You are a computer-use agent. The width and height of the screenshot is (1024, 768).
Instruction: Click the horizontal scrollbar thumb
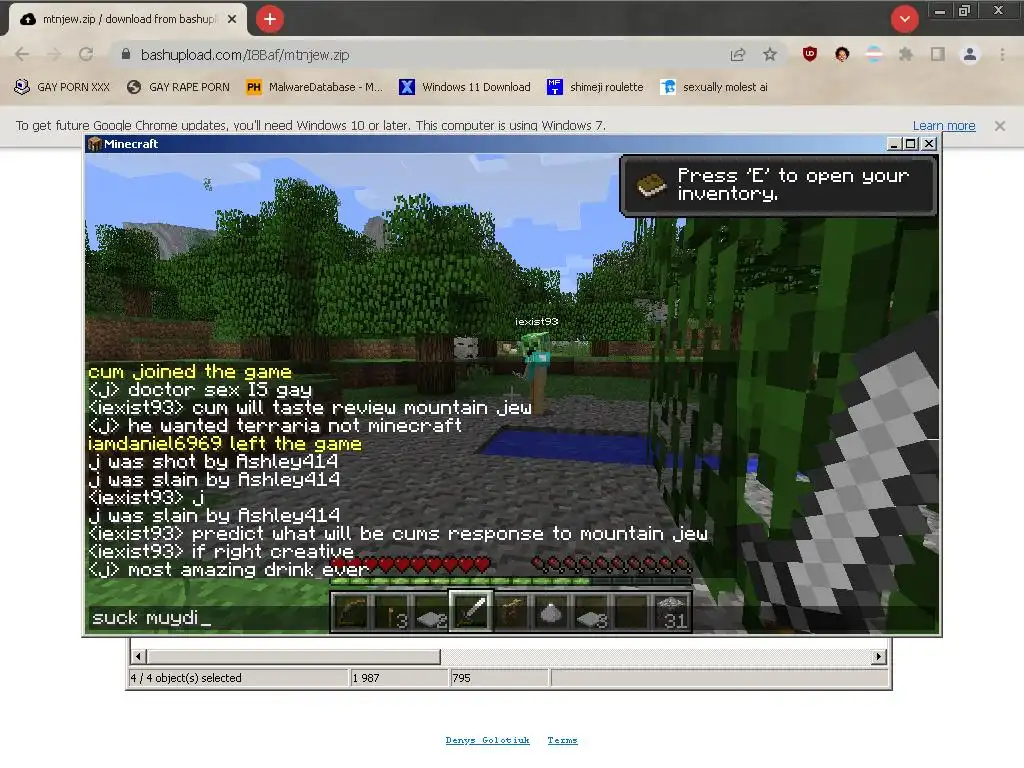[294, 656]
